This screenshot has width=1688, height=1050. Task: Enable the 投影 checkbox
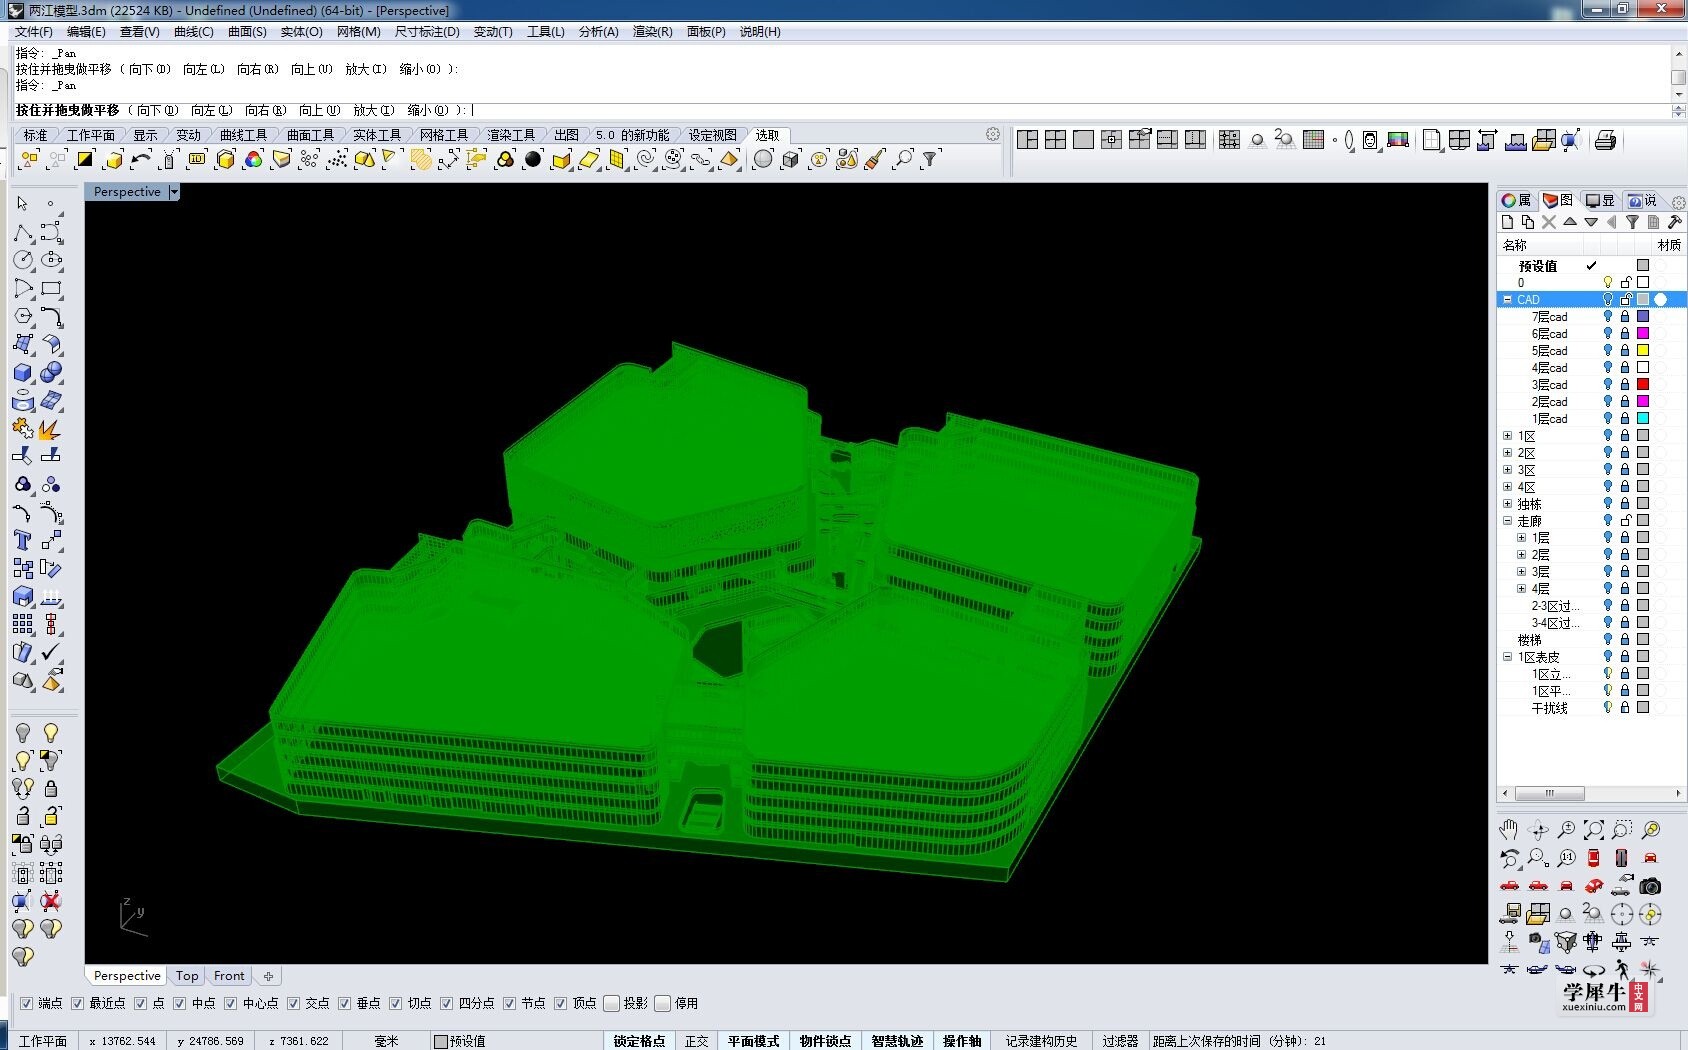click(x=612, y=1003)
